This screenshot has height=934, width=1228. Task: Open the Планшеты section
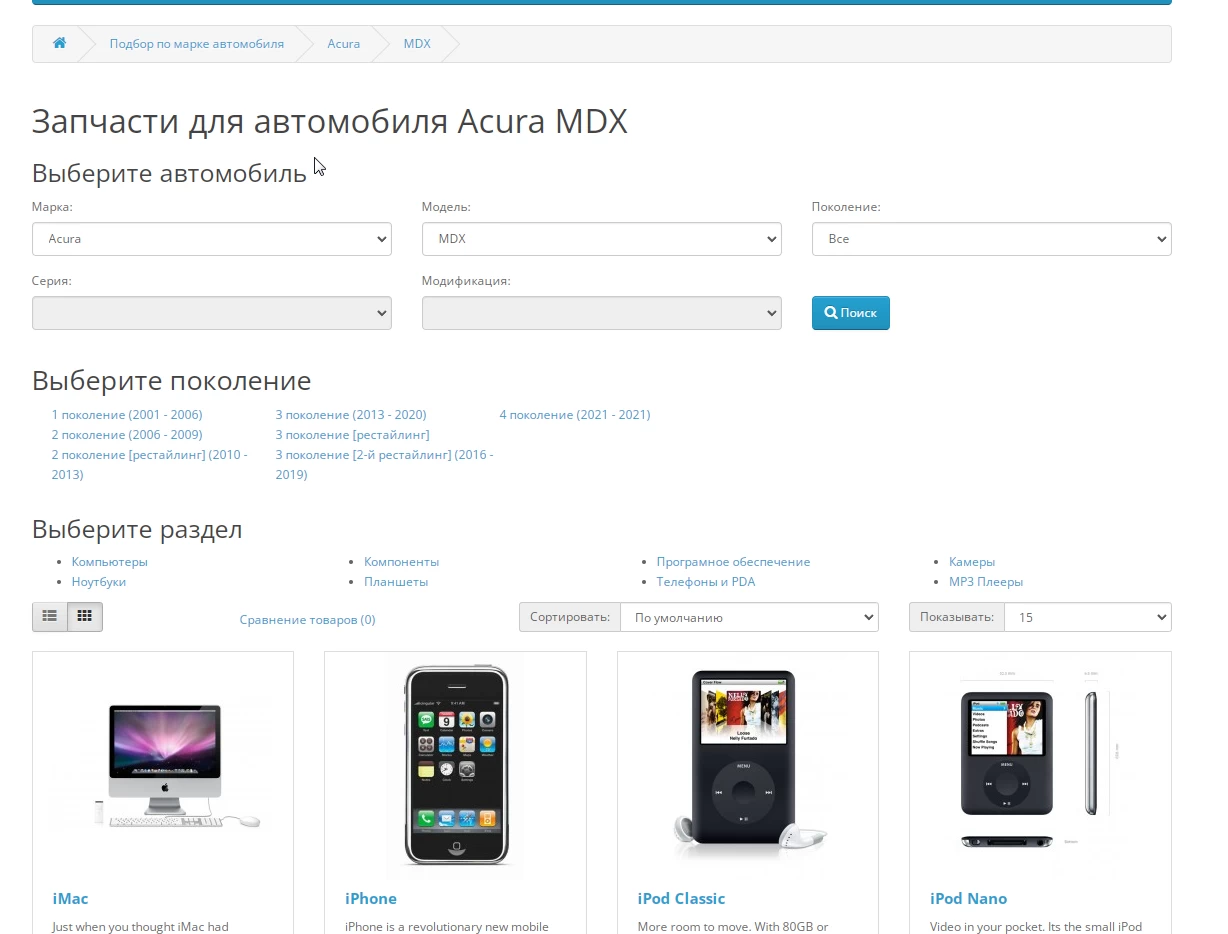coord(396,582)
